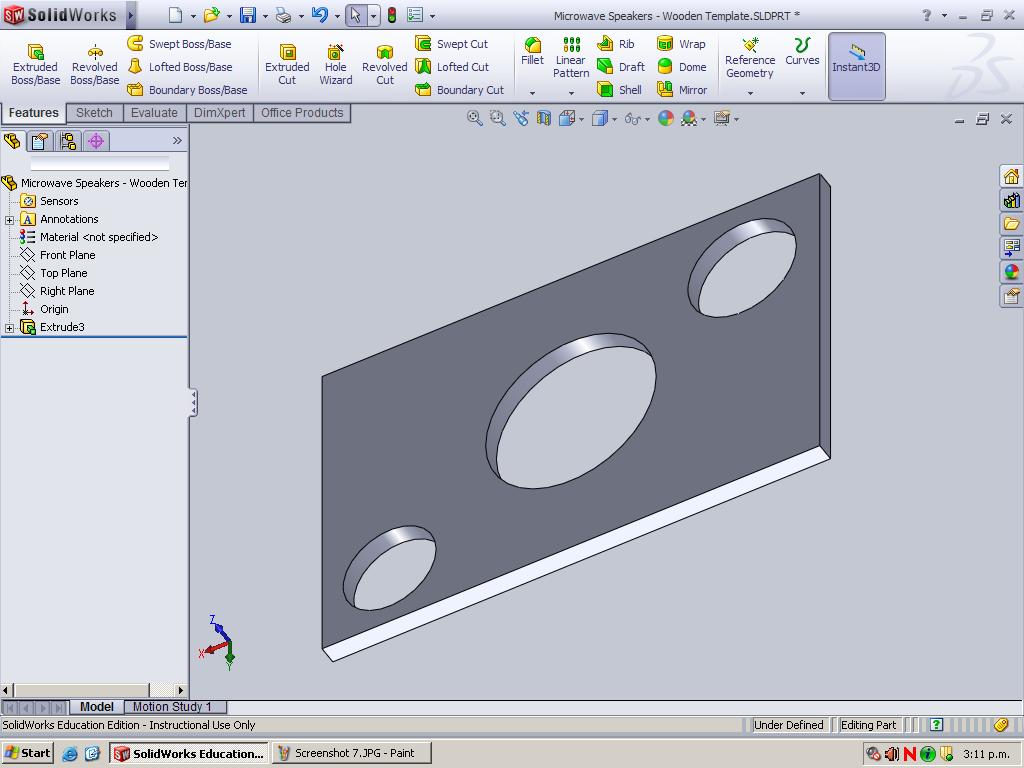Select the Revolved Cut tool
This screenshot has height=768, width=1024.
(384, 60)
